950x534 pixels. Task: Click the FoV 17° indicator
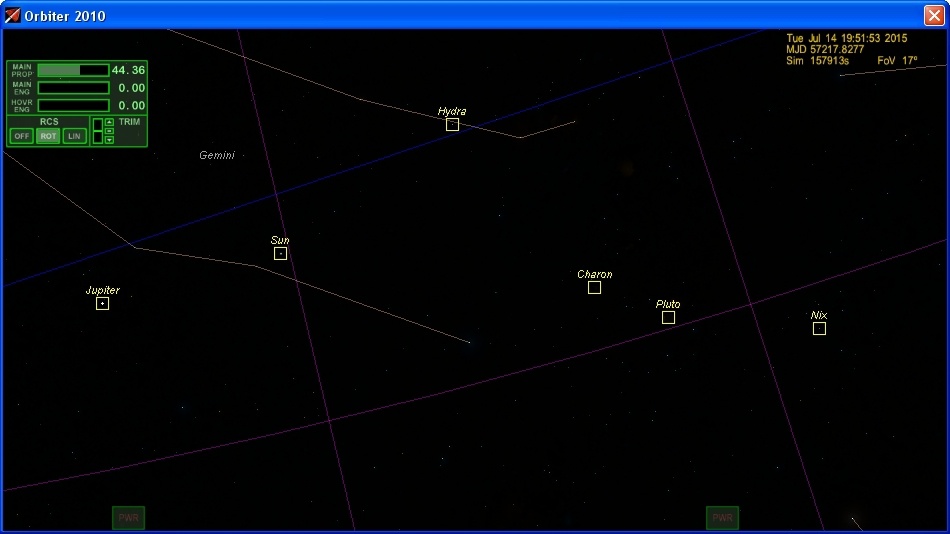tap(897, 61)
